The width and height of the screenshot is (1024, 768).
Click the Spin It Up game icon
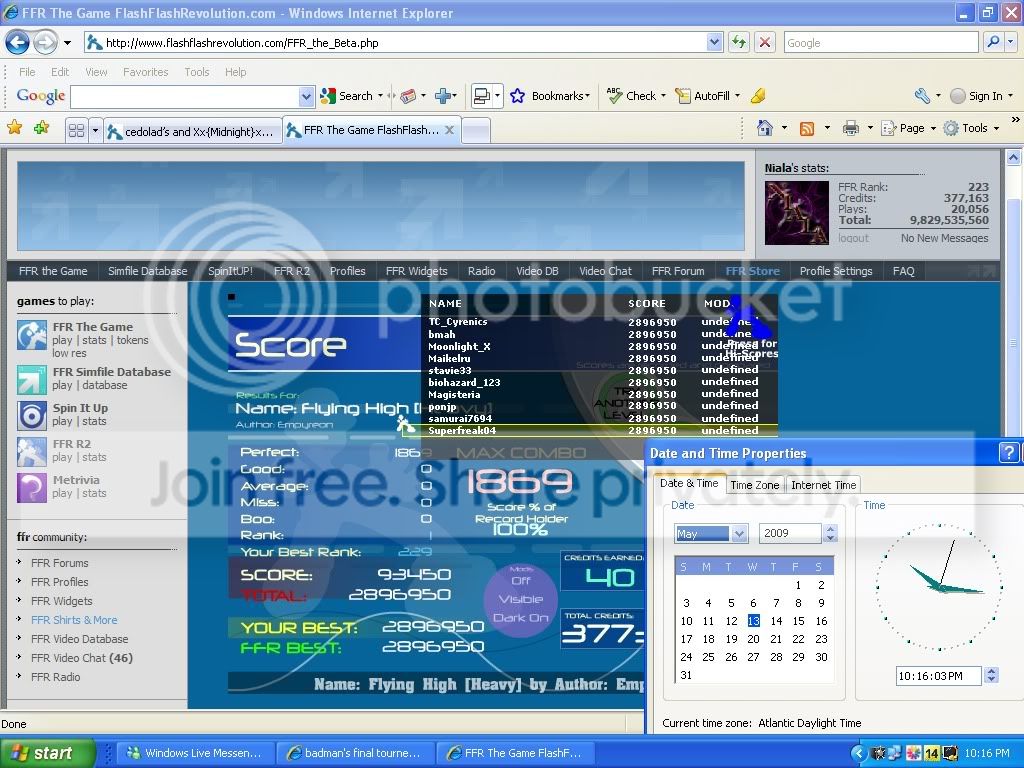[32, 415]
